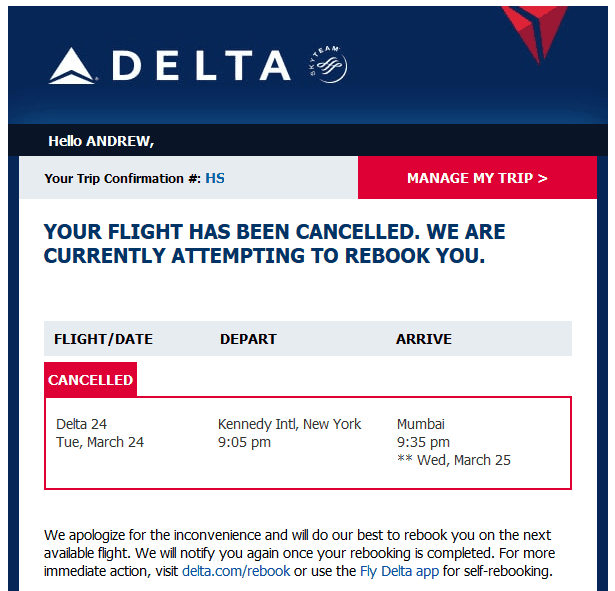Visit the delta.com/rebook link

coord(236,571)
